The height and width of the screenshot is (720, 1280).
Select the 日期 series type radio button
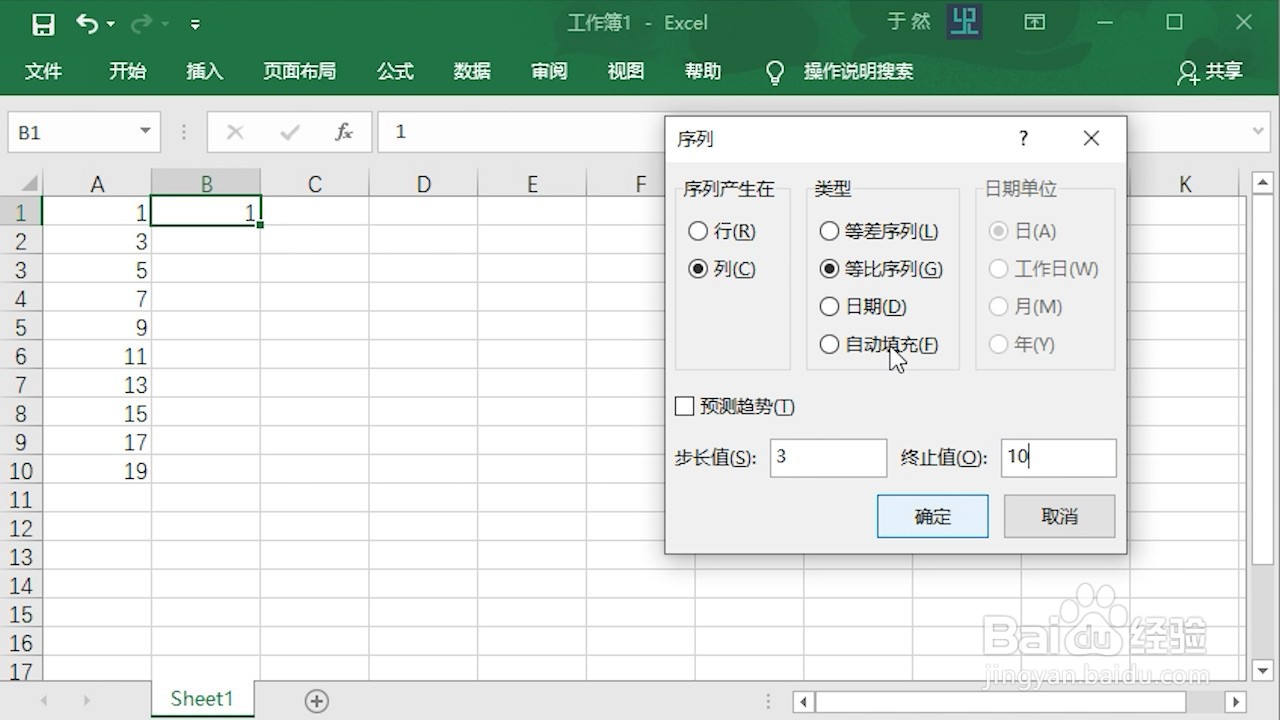tap(830, 307)
